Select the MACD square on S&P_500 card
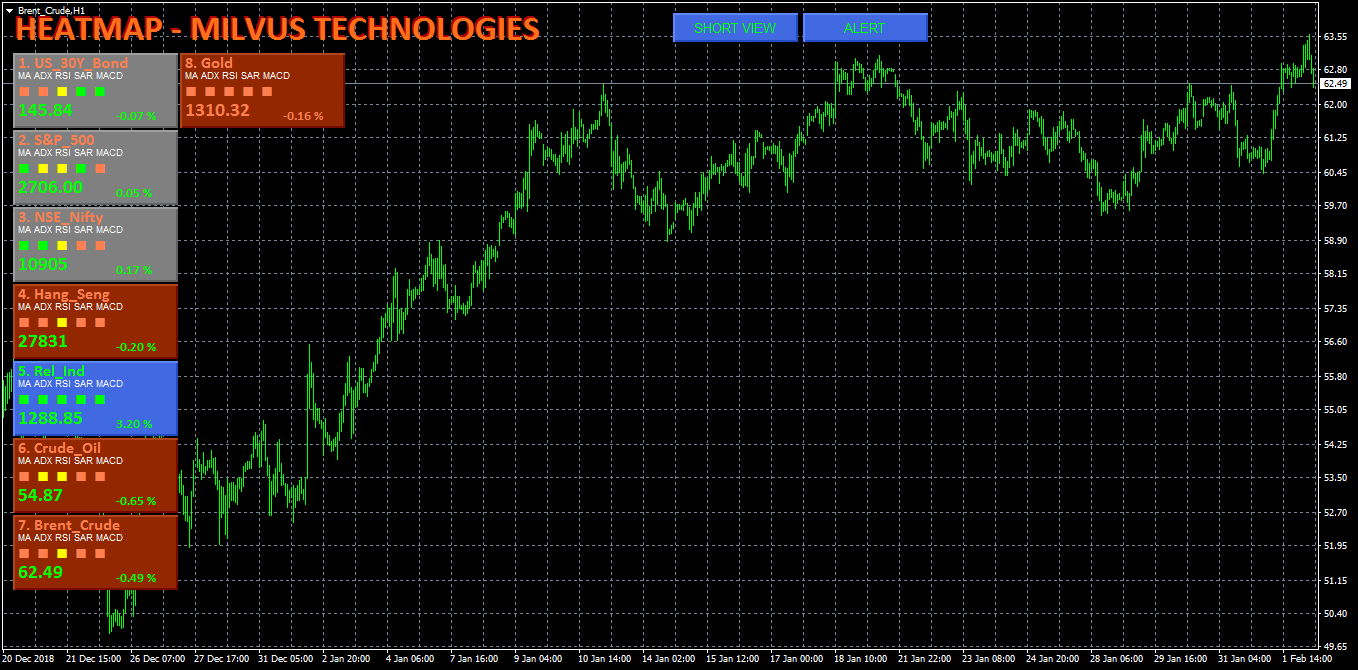The image size is (1358, 670). coord(100,169)
